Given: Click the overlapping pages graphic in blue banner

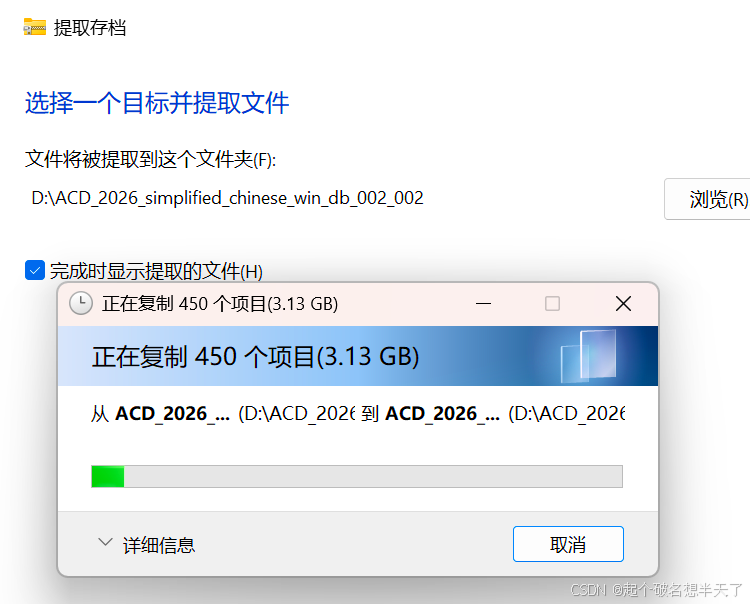Looking at the screenshot, I should coord(588,356).
